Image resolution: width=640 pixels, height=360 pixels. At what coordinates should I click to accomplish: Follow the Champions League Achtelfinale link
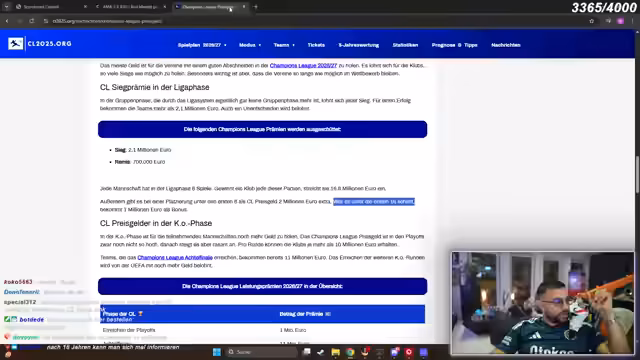(x=175, y=258)
